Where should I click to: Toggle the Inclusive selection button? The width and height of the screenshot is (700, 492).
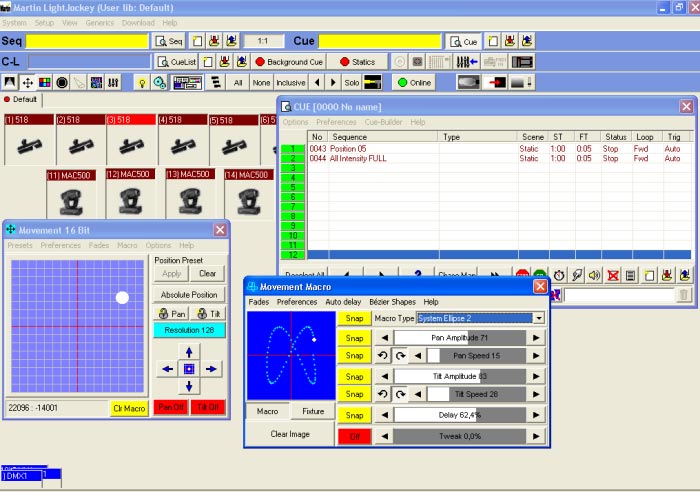(x=291, y=83)
